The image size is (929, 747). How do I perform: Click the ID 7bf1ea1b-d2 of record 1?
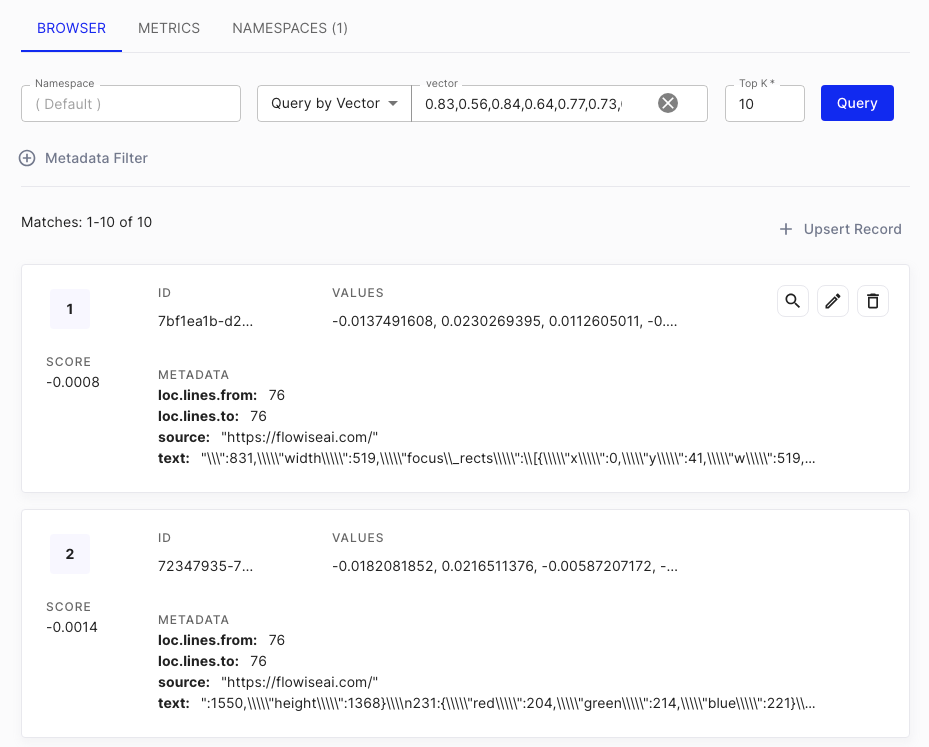click(x=205, y=322)
